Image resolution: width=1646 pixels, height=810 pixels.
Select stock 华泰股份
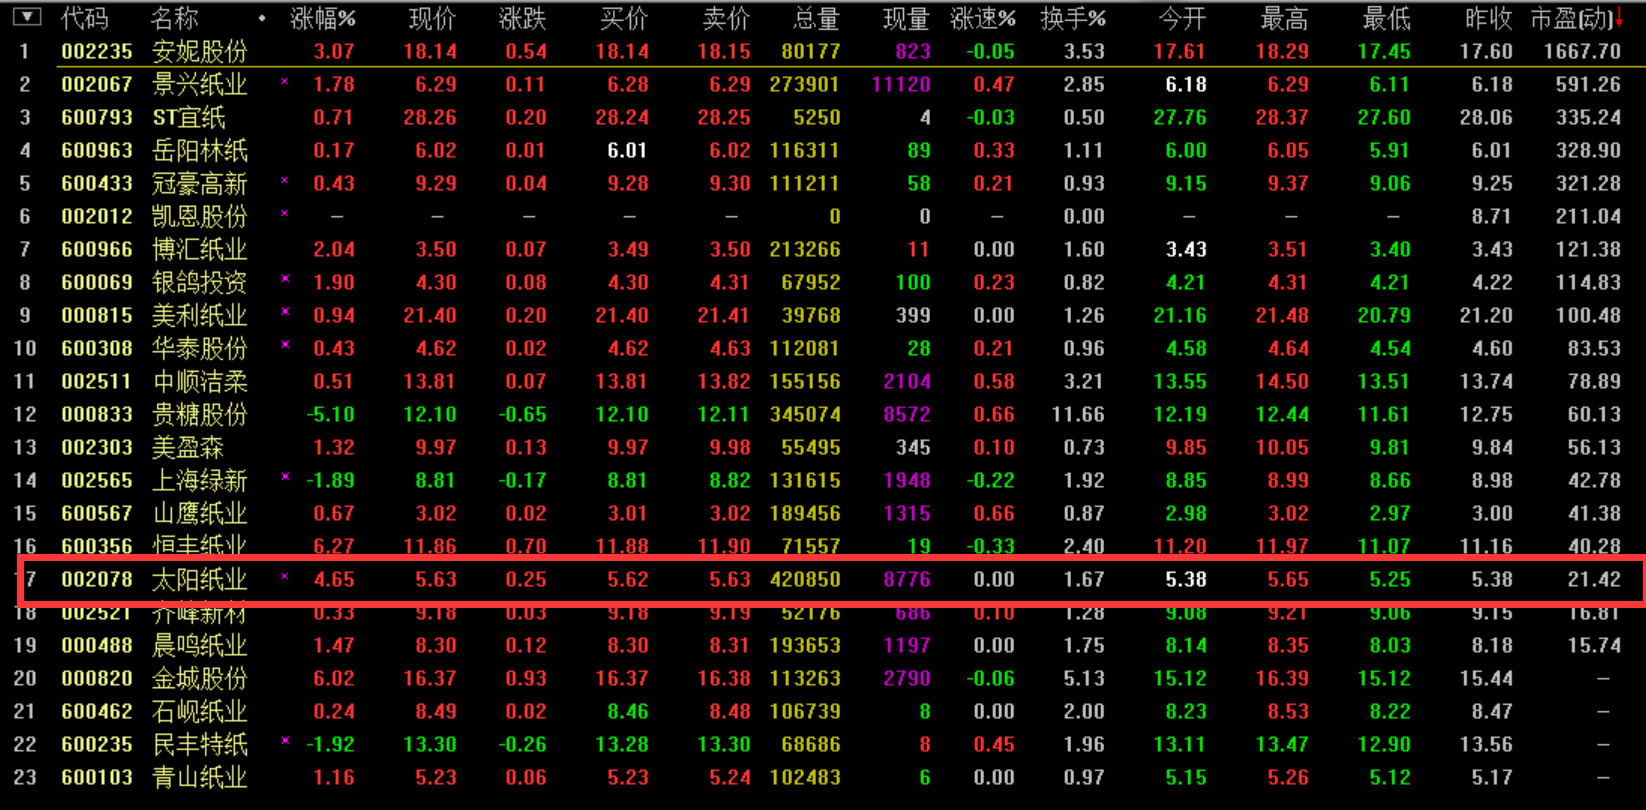199,348
